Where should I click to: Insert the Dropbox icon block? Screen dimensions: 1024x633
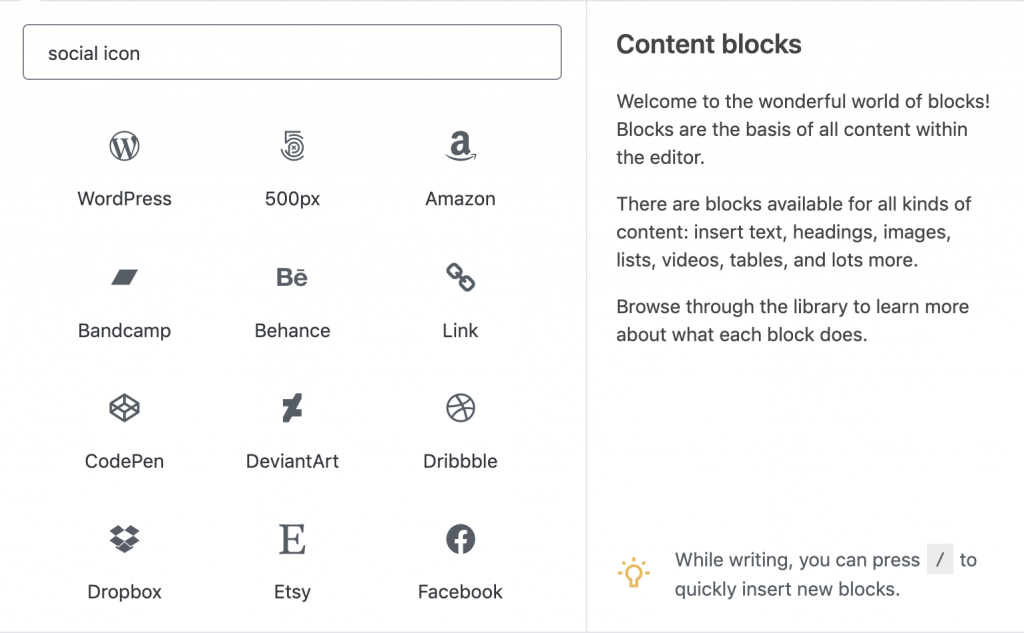coord(124,539)
